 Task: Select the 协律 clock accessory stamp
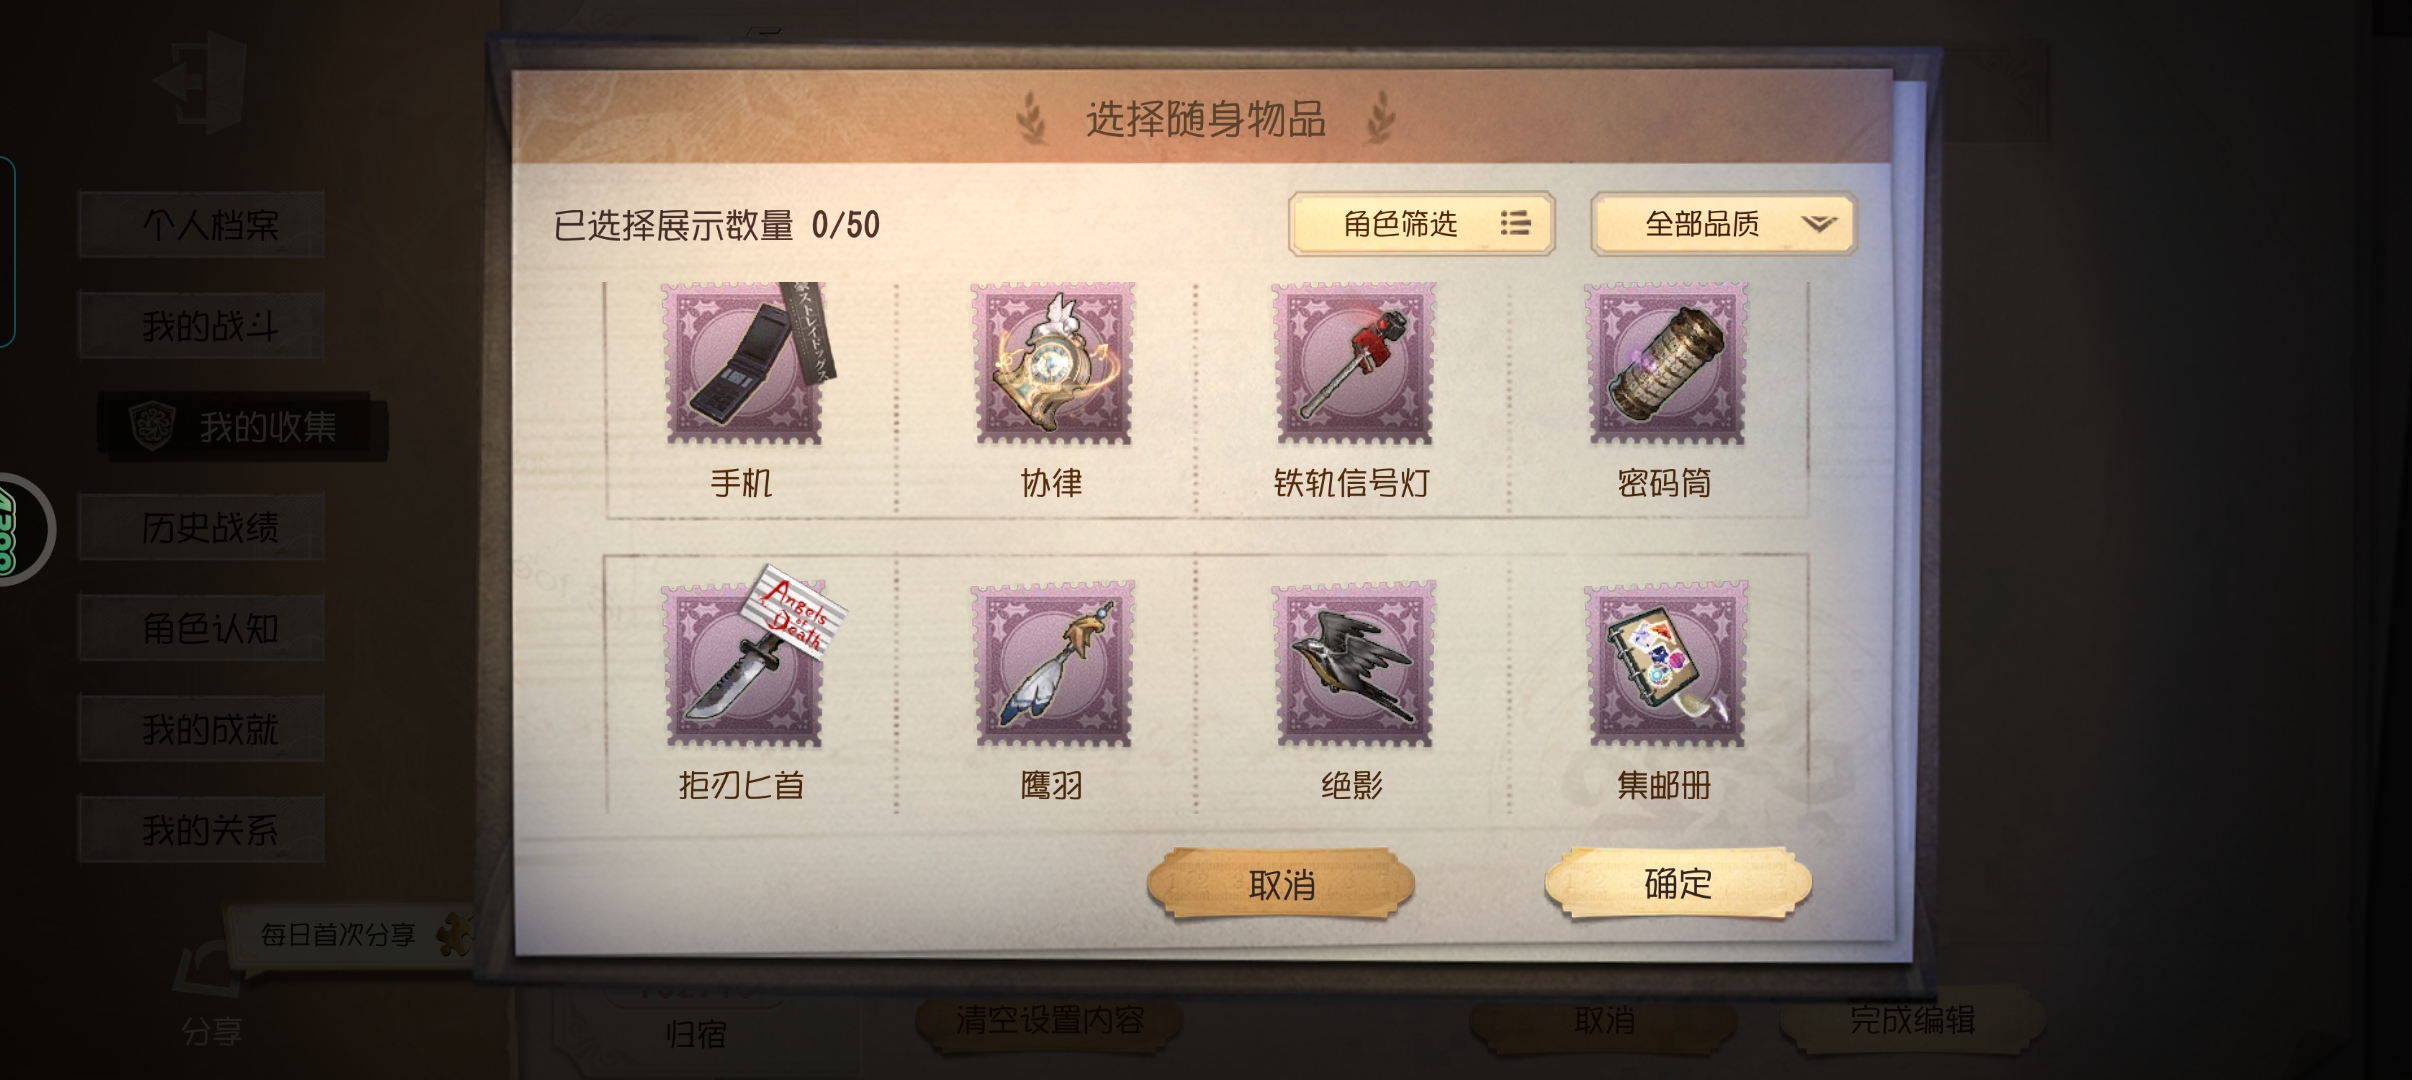pos(1053,364)
